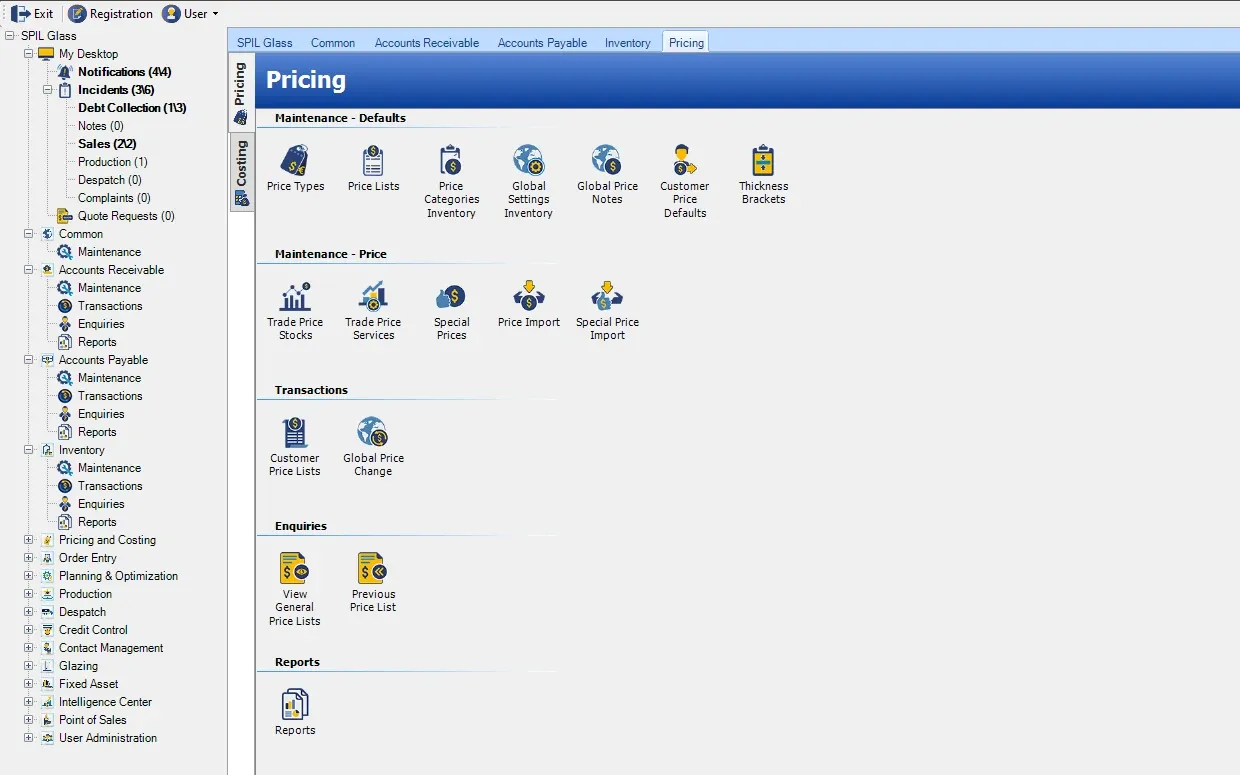Expand the Planning & Optimization node
The height and width of the screenshot is (775, 1240).
pos(29,576)
